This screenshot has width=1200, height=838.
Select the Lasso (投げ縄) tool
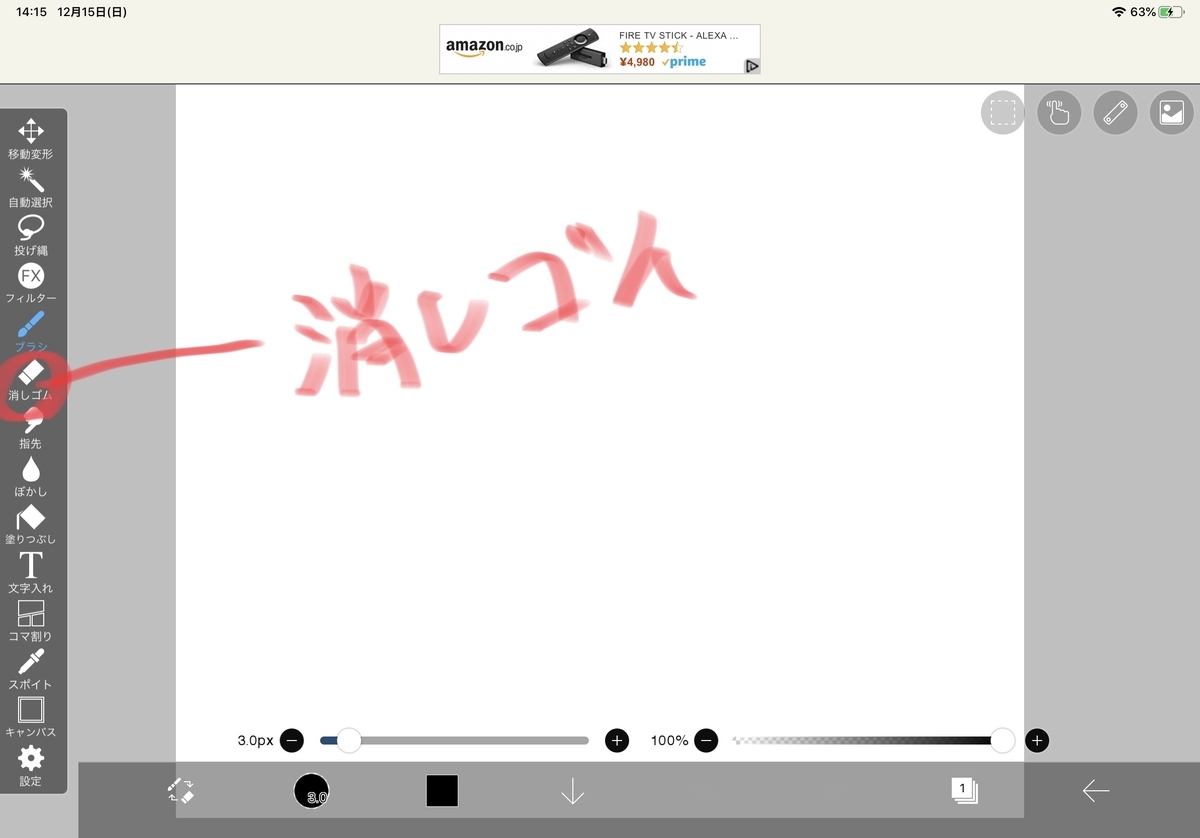(x=32, y=228)
